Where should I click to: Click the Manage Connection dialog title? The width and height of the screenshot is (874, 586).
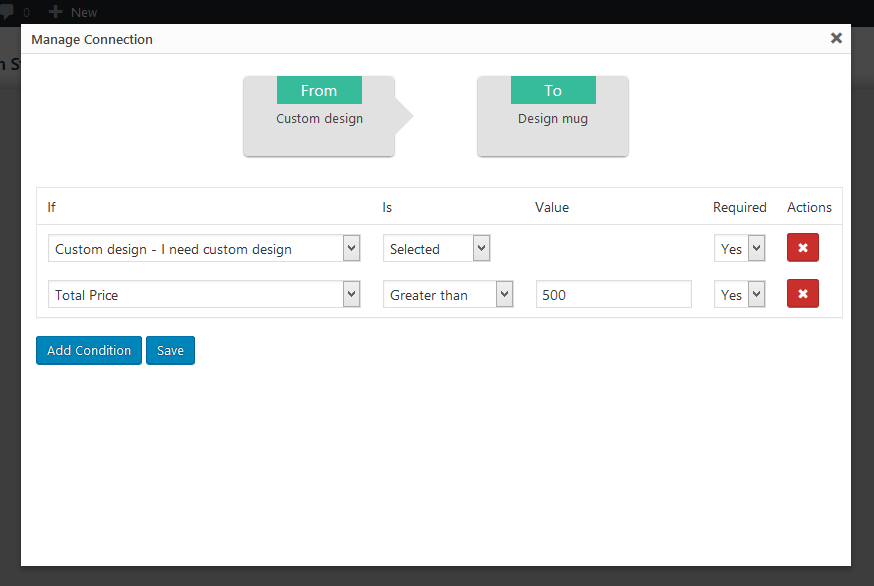tap(92, 40)
